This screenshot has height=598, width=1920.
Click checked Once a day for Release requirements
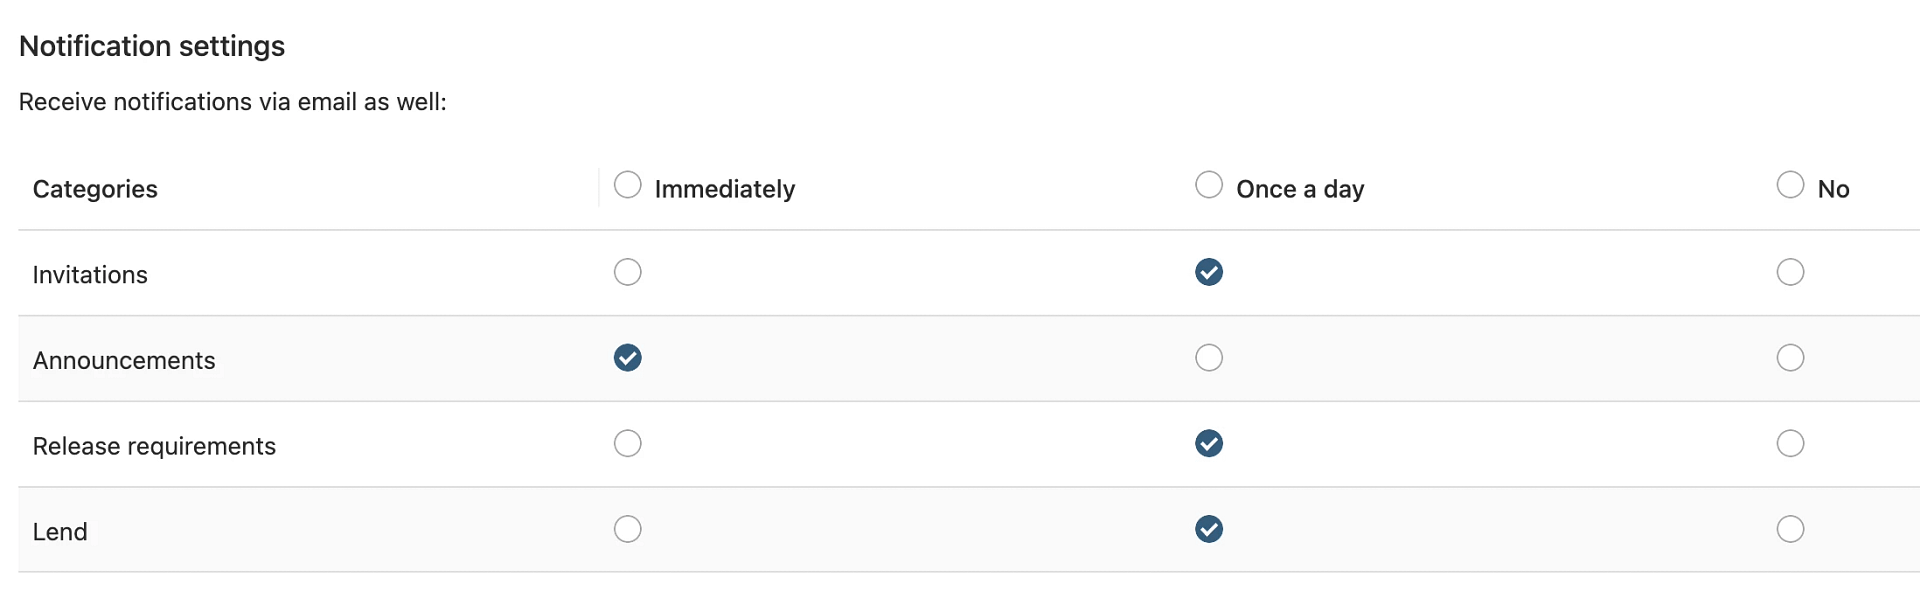click(1209, 443)
